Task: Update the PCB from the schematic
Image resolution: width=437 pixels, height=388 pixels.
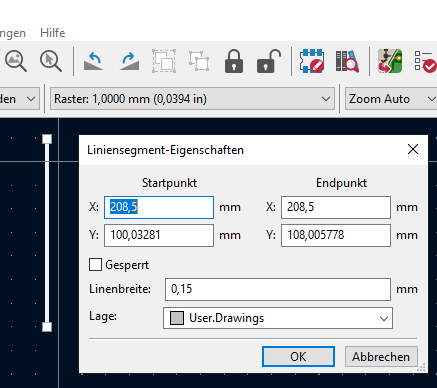Action: coord(390,61)
